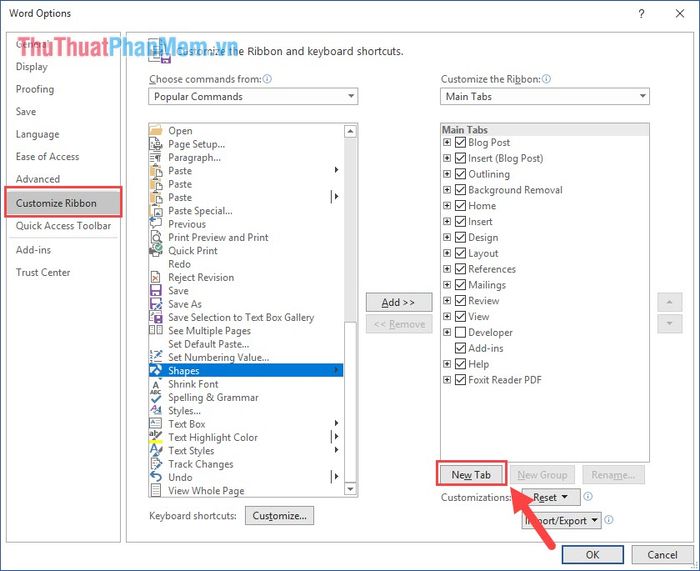
Task: Click the Spelling & Grammar icon
Action: pos(156,397)
